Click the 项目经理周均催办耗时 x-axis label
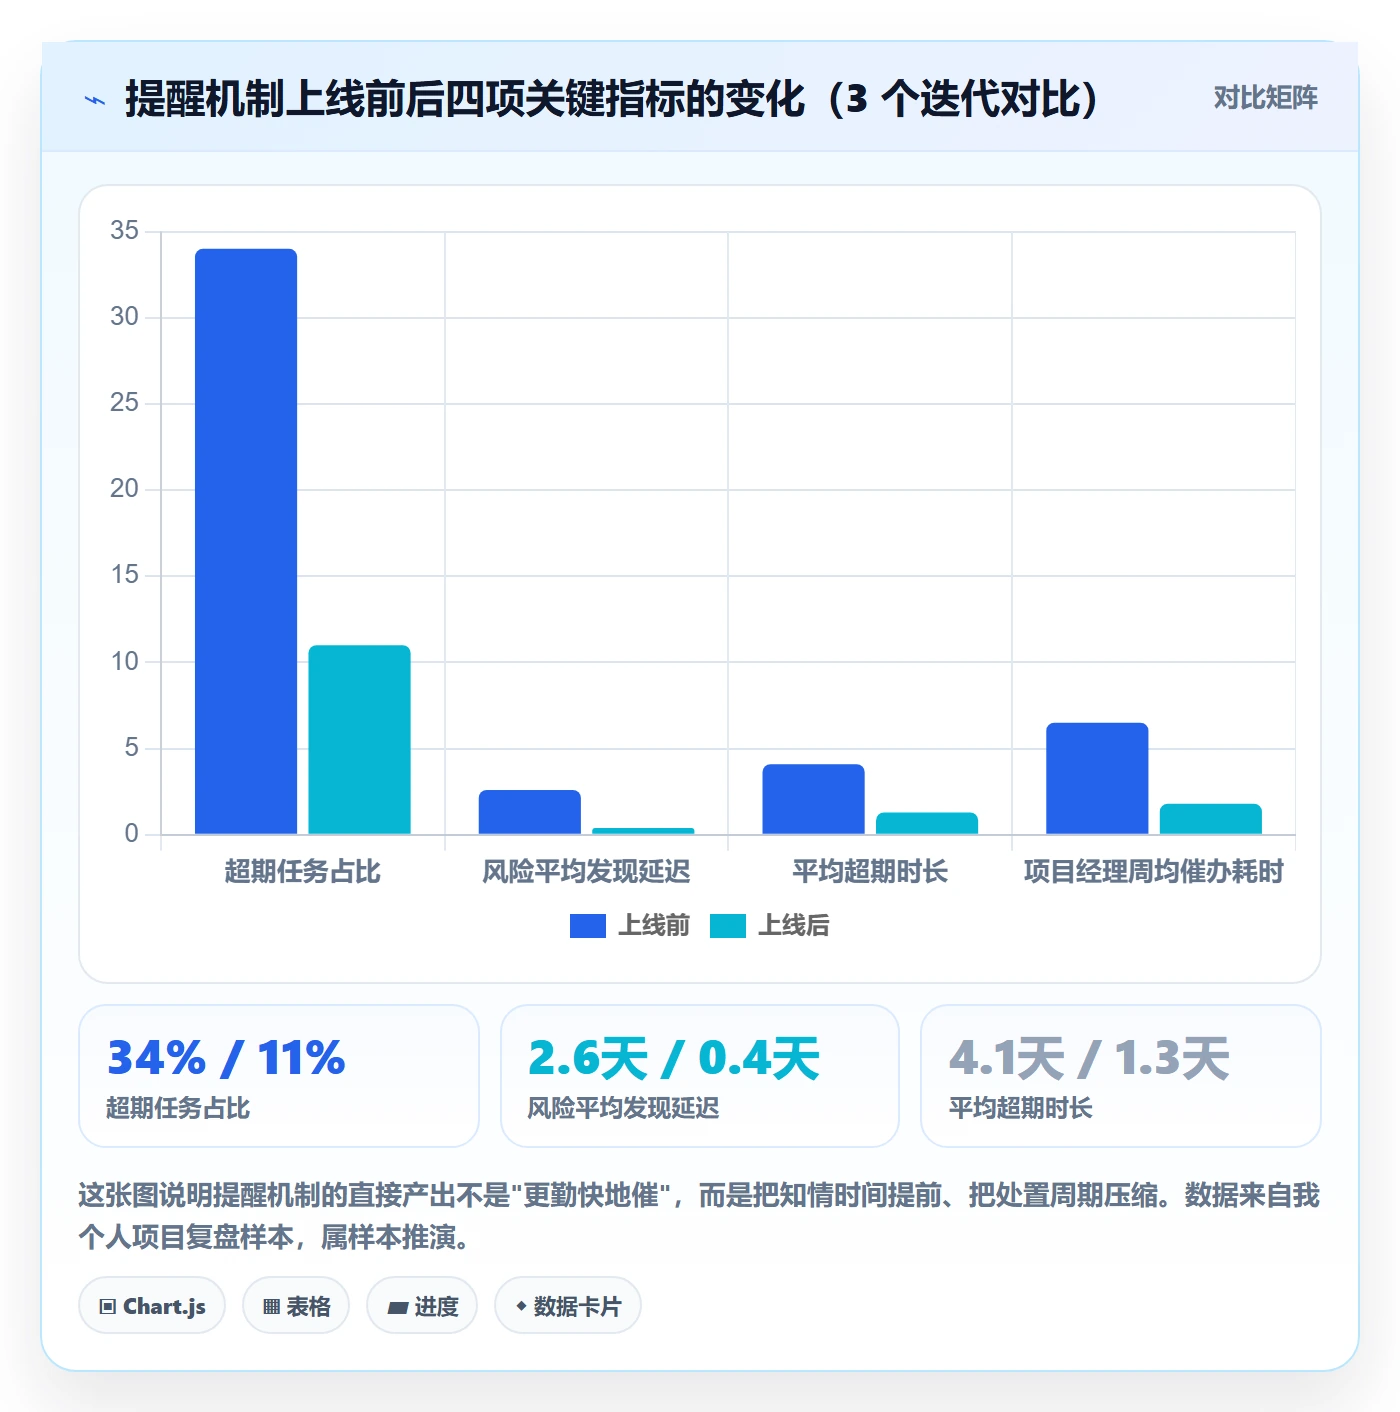 (1154, 872)
